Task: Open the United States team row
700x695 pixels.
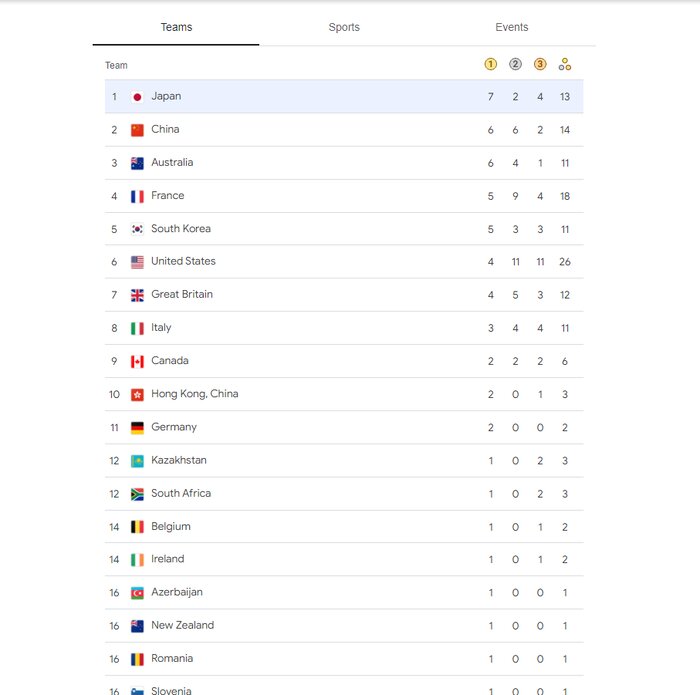Action: (183, 262)
